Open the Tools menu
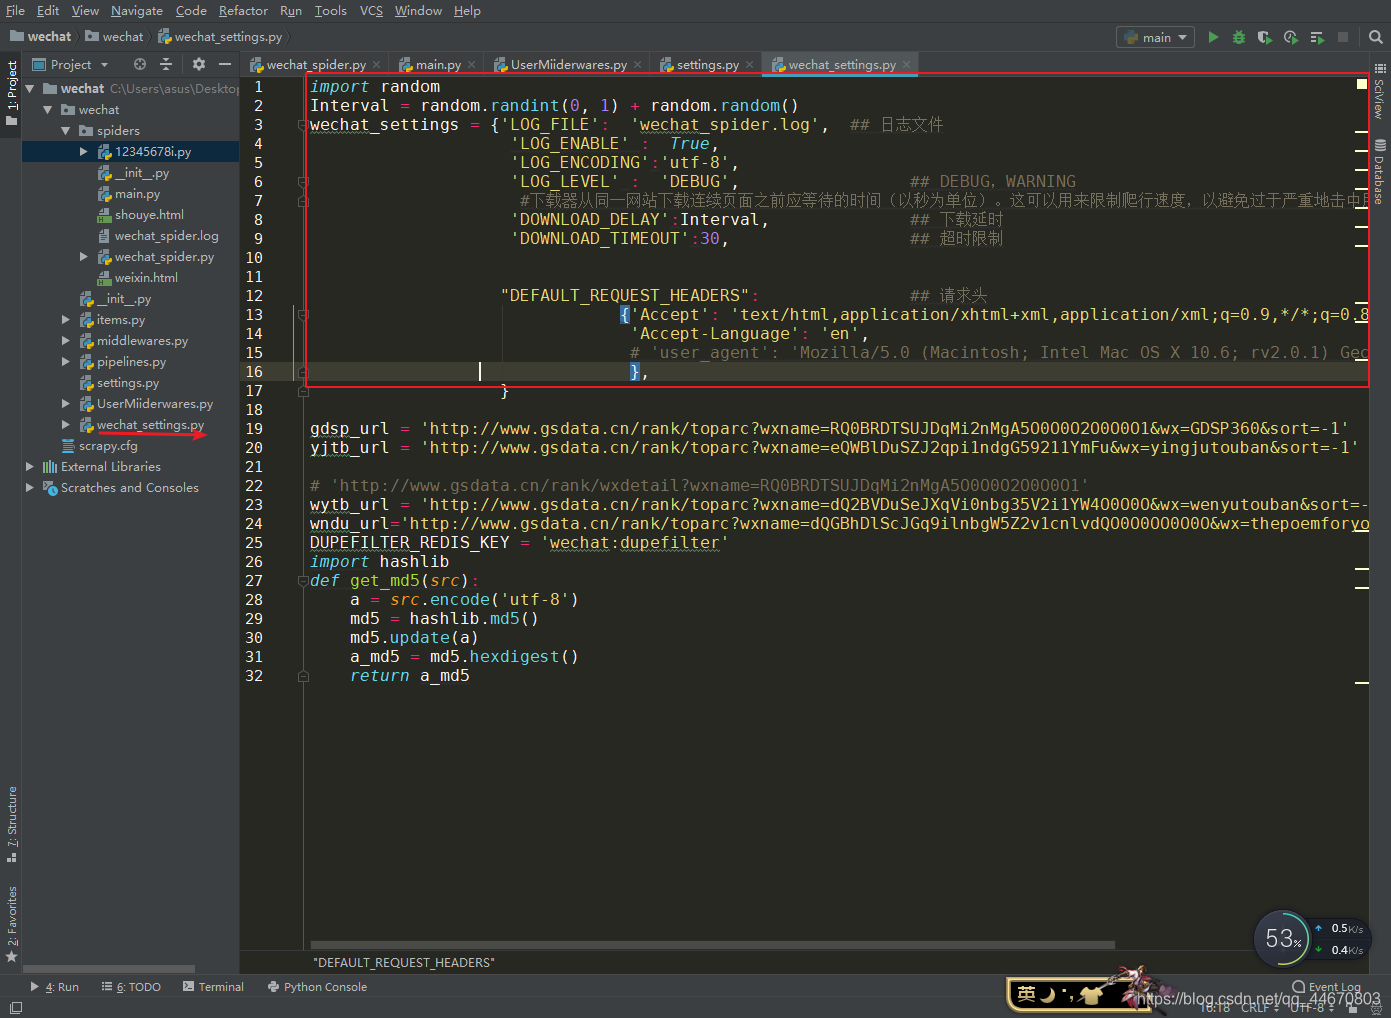The image size is (1391, 1018). pos(330,10)
